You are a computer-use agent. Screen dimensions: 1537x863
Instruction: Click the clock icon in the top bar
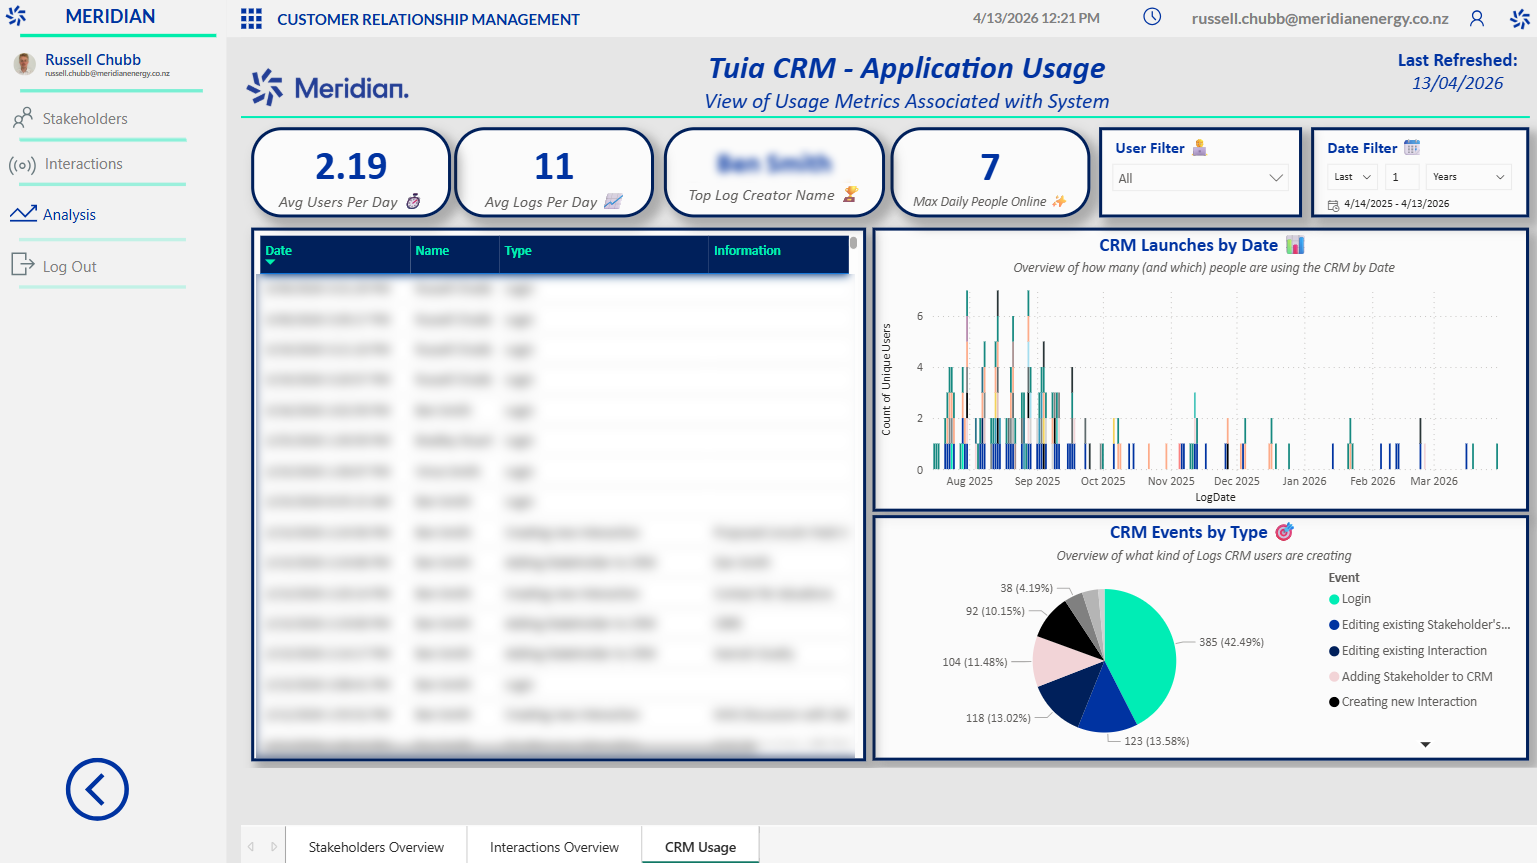[x=1152, y=17]
